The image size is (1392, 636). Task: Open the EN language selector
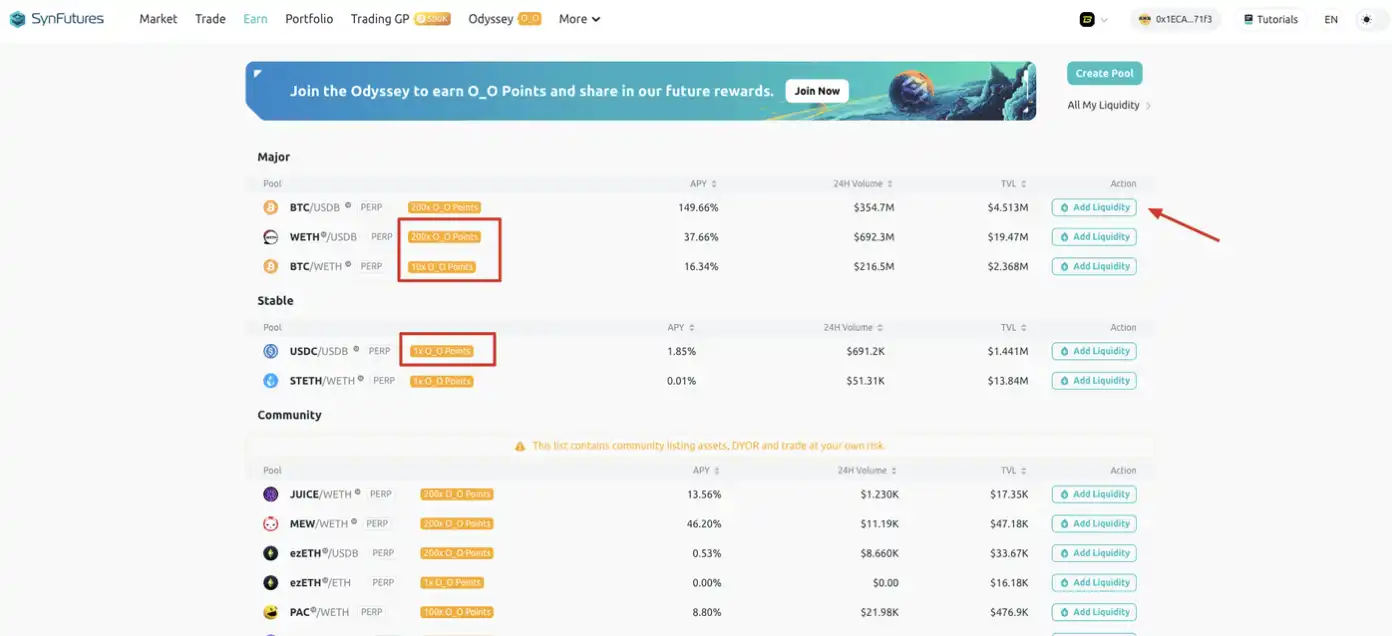[1331, 18]
